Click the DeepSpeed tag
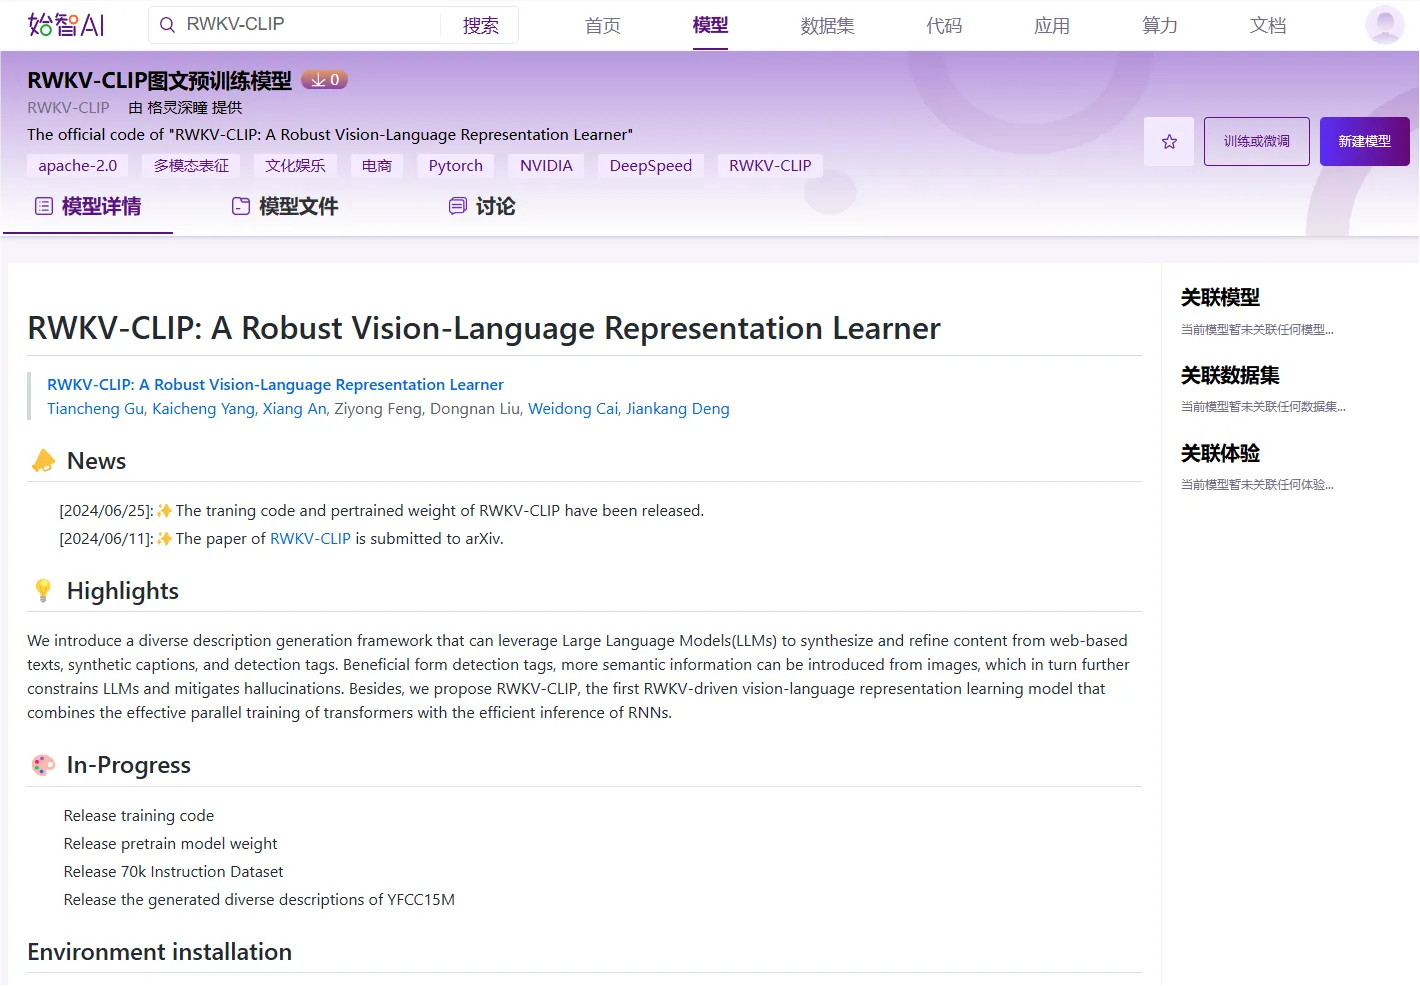 point(651,166)
